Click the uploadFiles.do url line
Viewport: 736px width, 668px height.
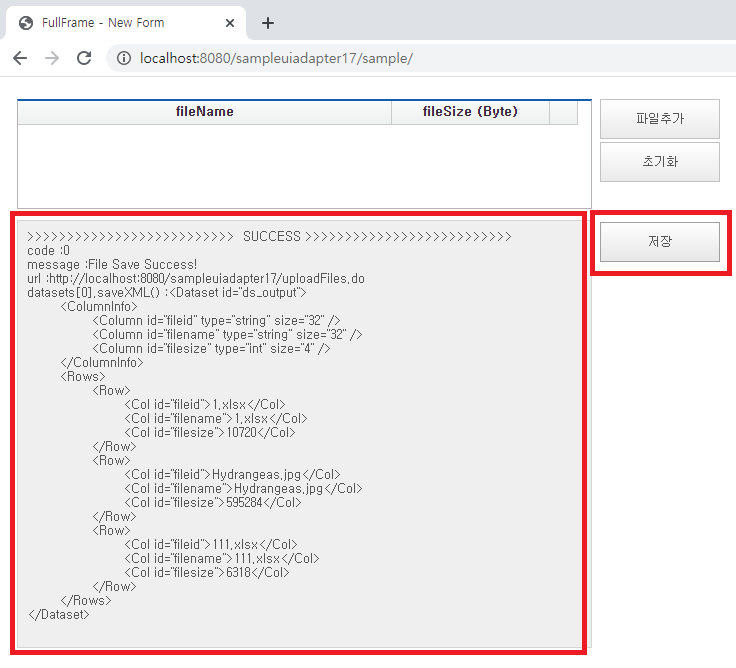click(x=196, y=279)
